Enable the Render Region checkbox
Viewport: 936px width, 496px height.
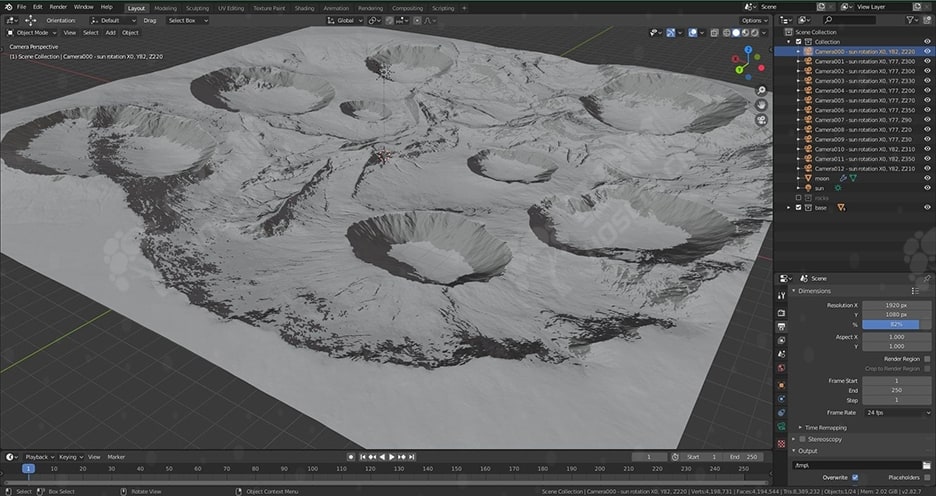(x=927, y=358)
